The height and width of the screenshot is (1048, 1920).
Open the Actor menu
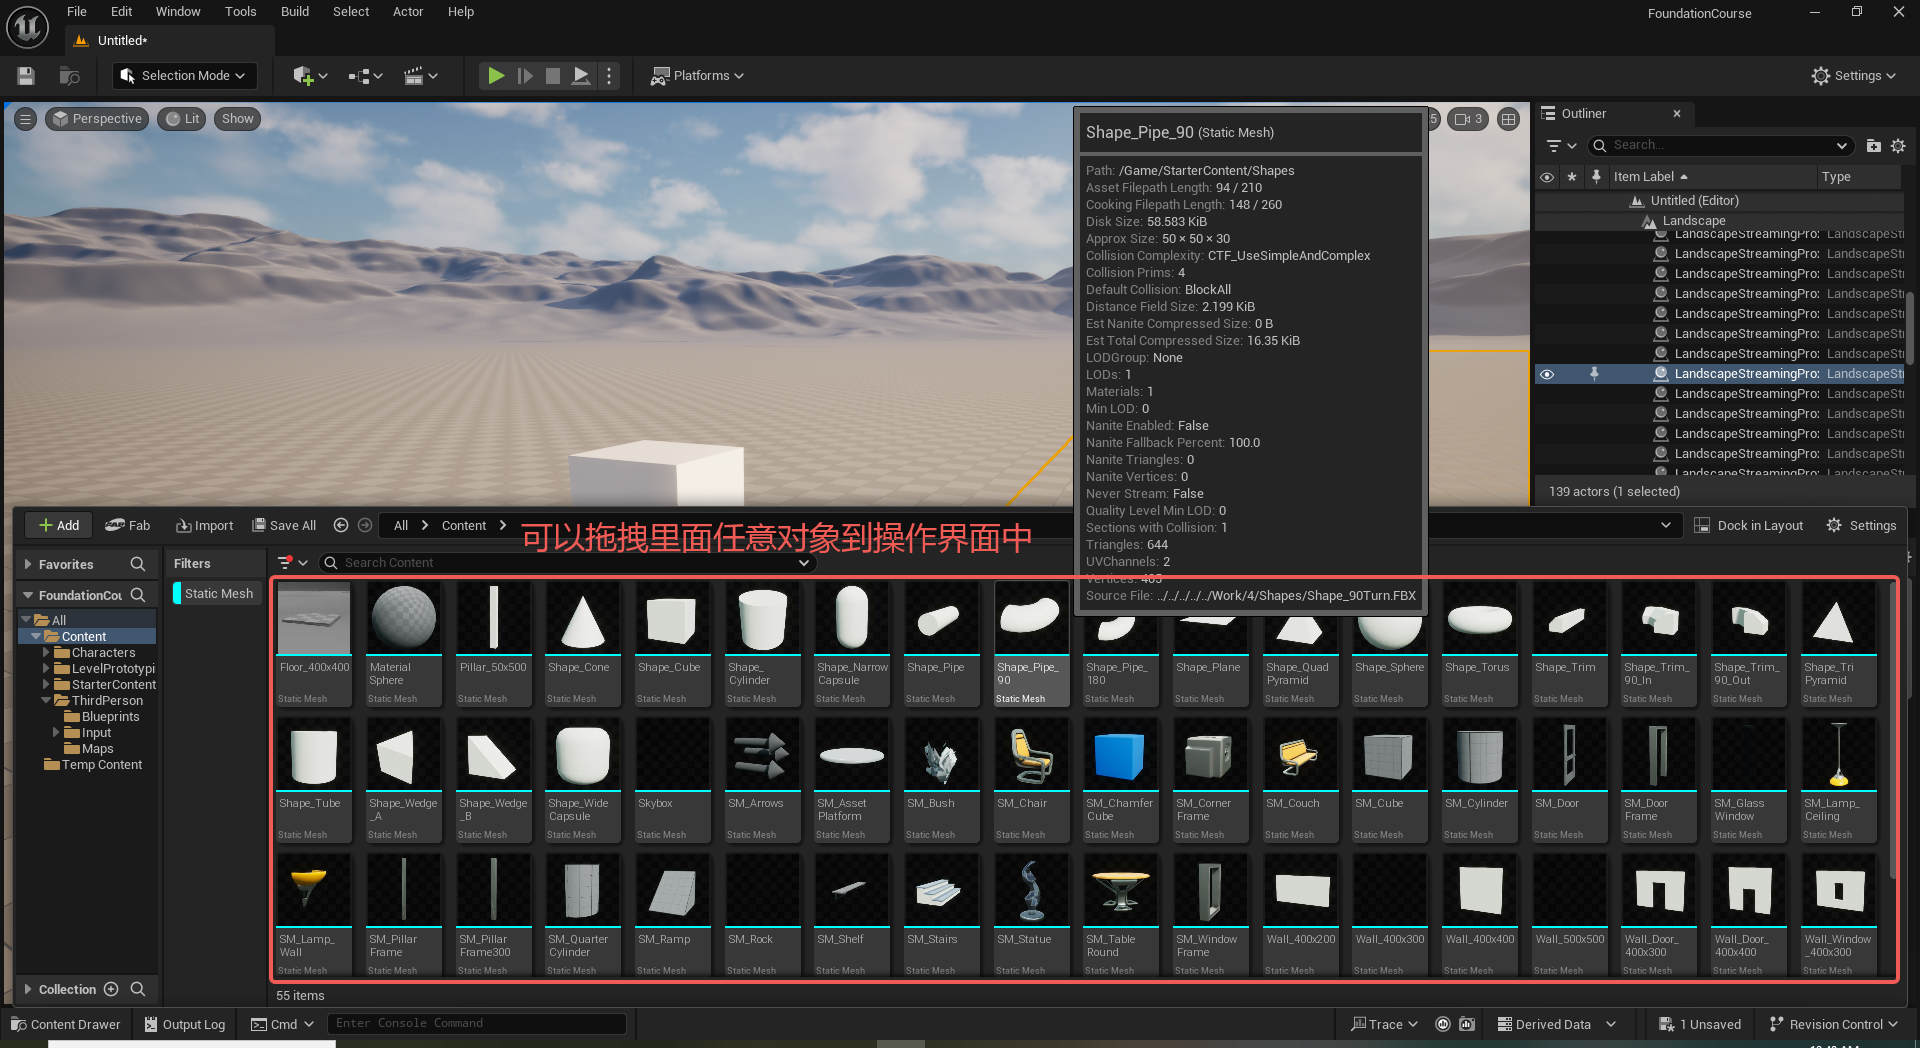[408, 12]
